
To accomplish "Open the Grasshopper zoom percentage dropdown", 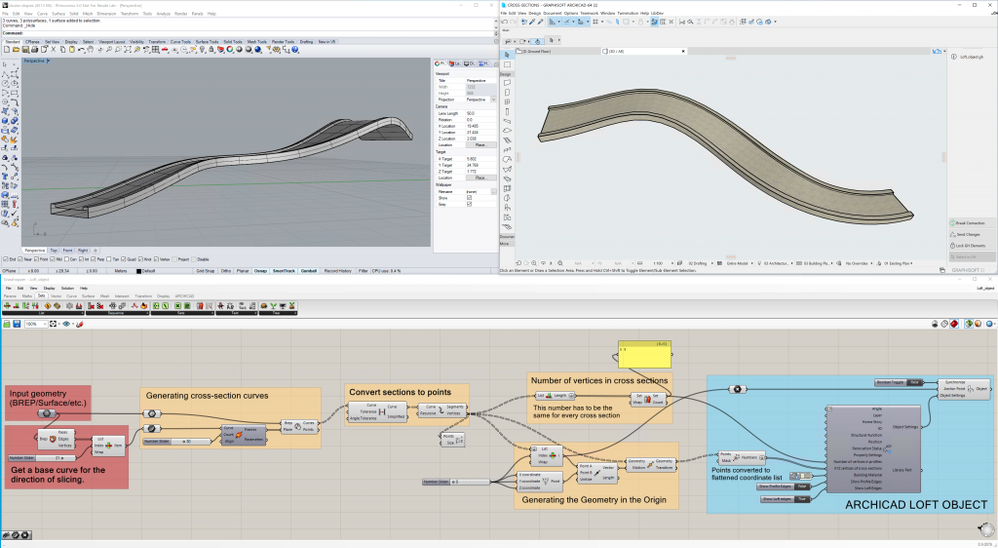I will click(44, 324).
